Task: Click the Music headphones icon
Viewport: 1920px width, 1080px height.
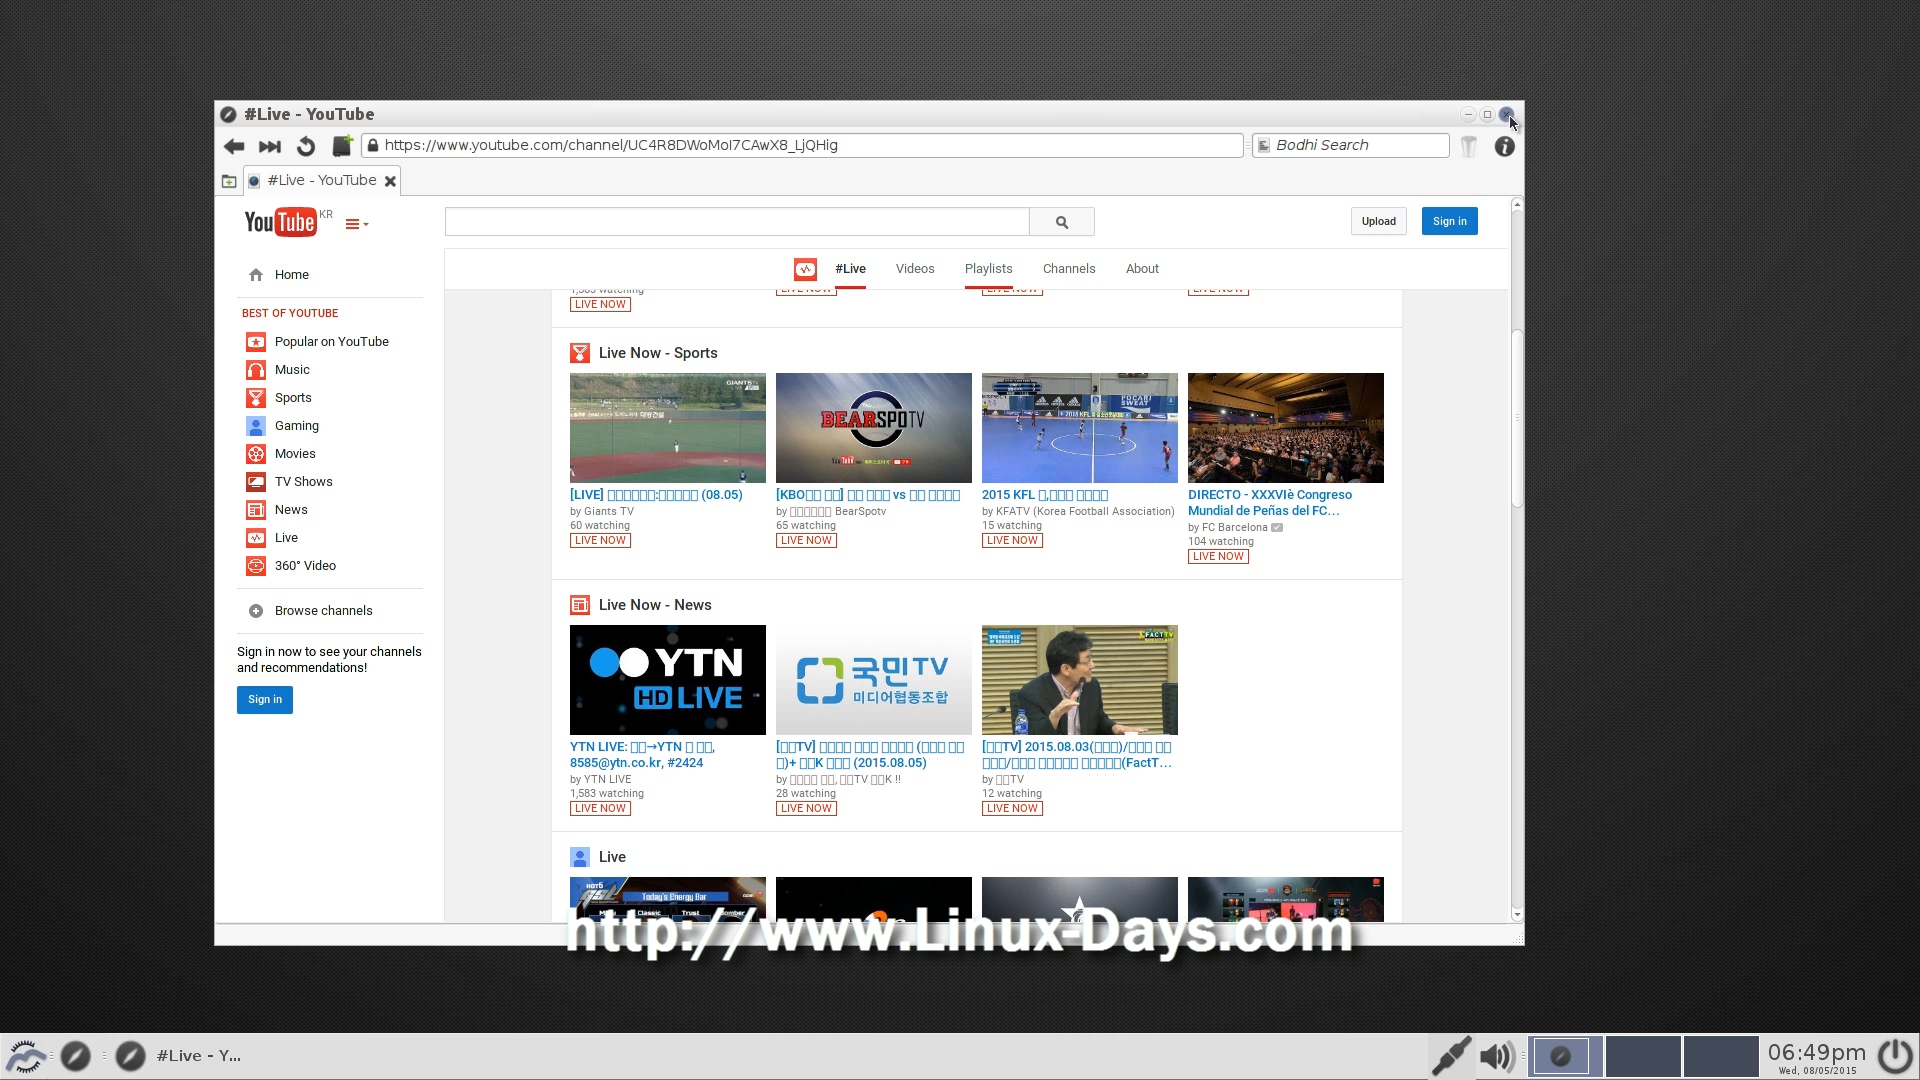Action: click(256, 370)
